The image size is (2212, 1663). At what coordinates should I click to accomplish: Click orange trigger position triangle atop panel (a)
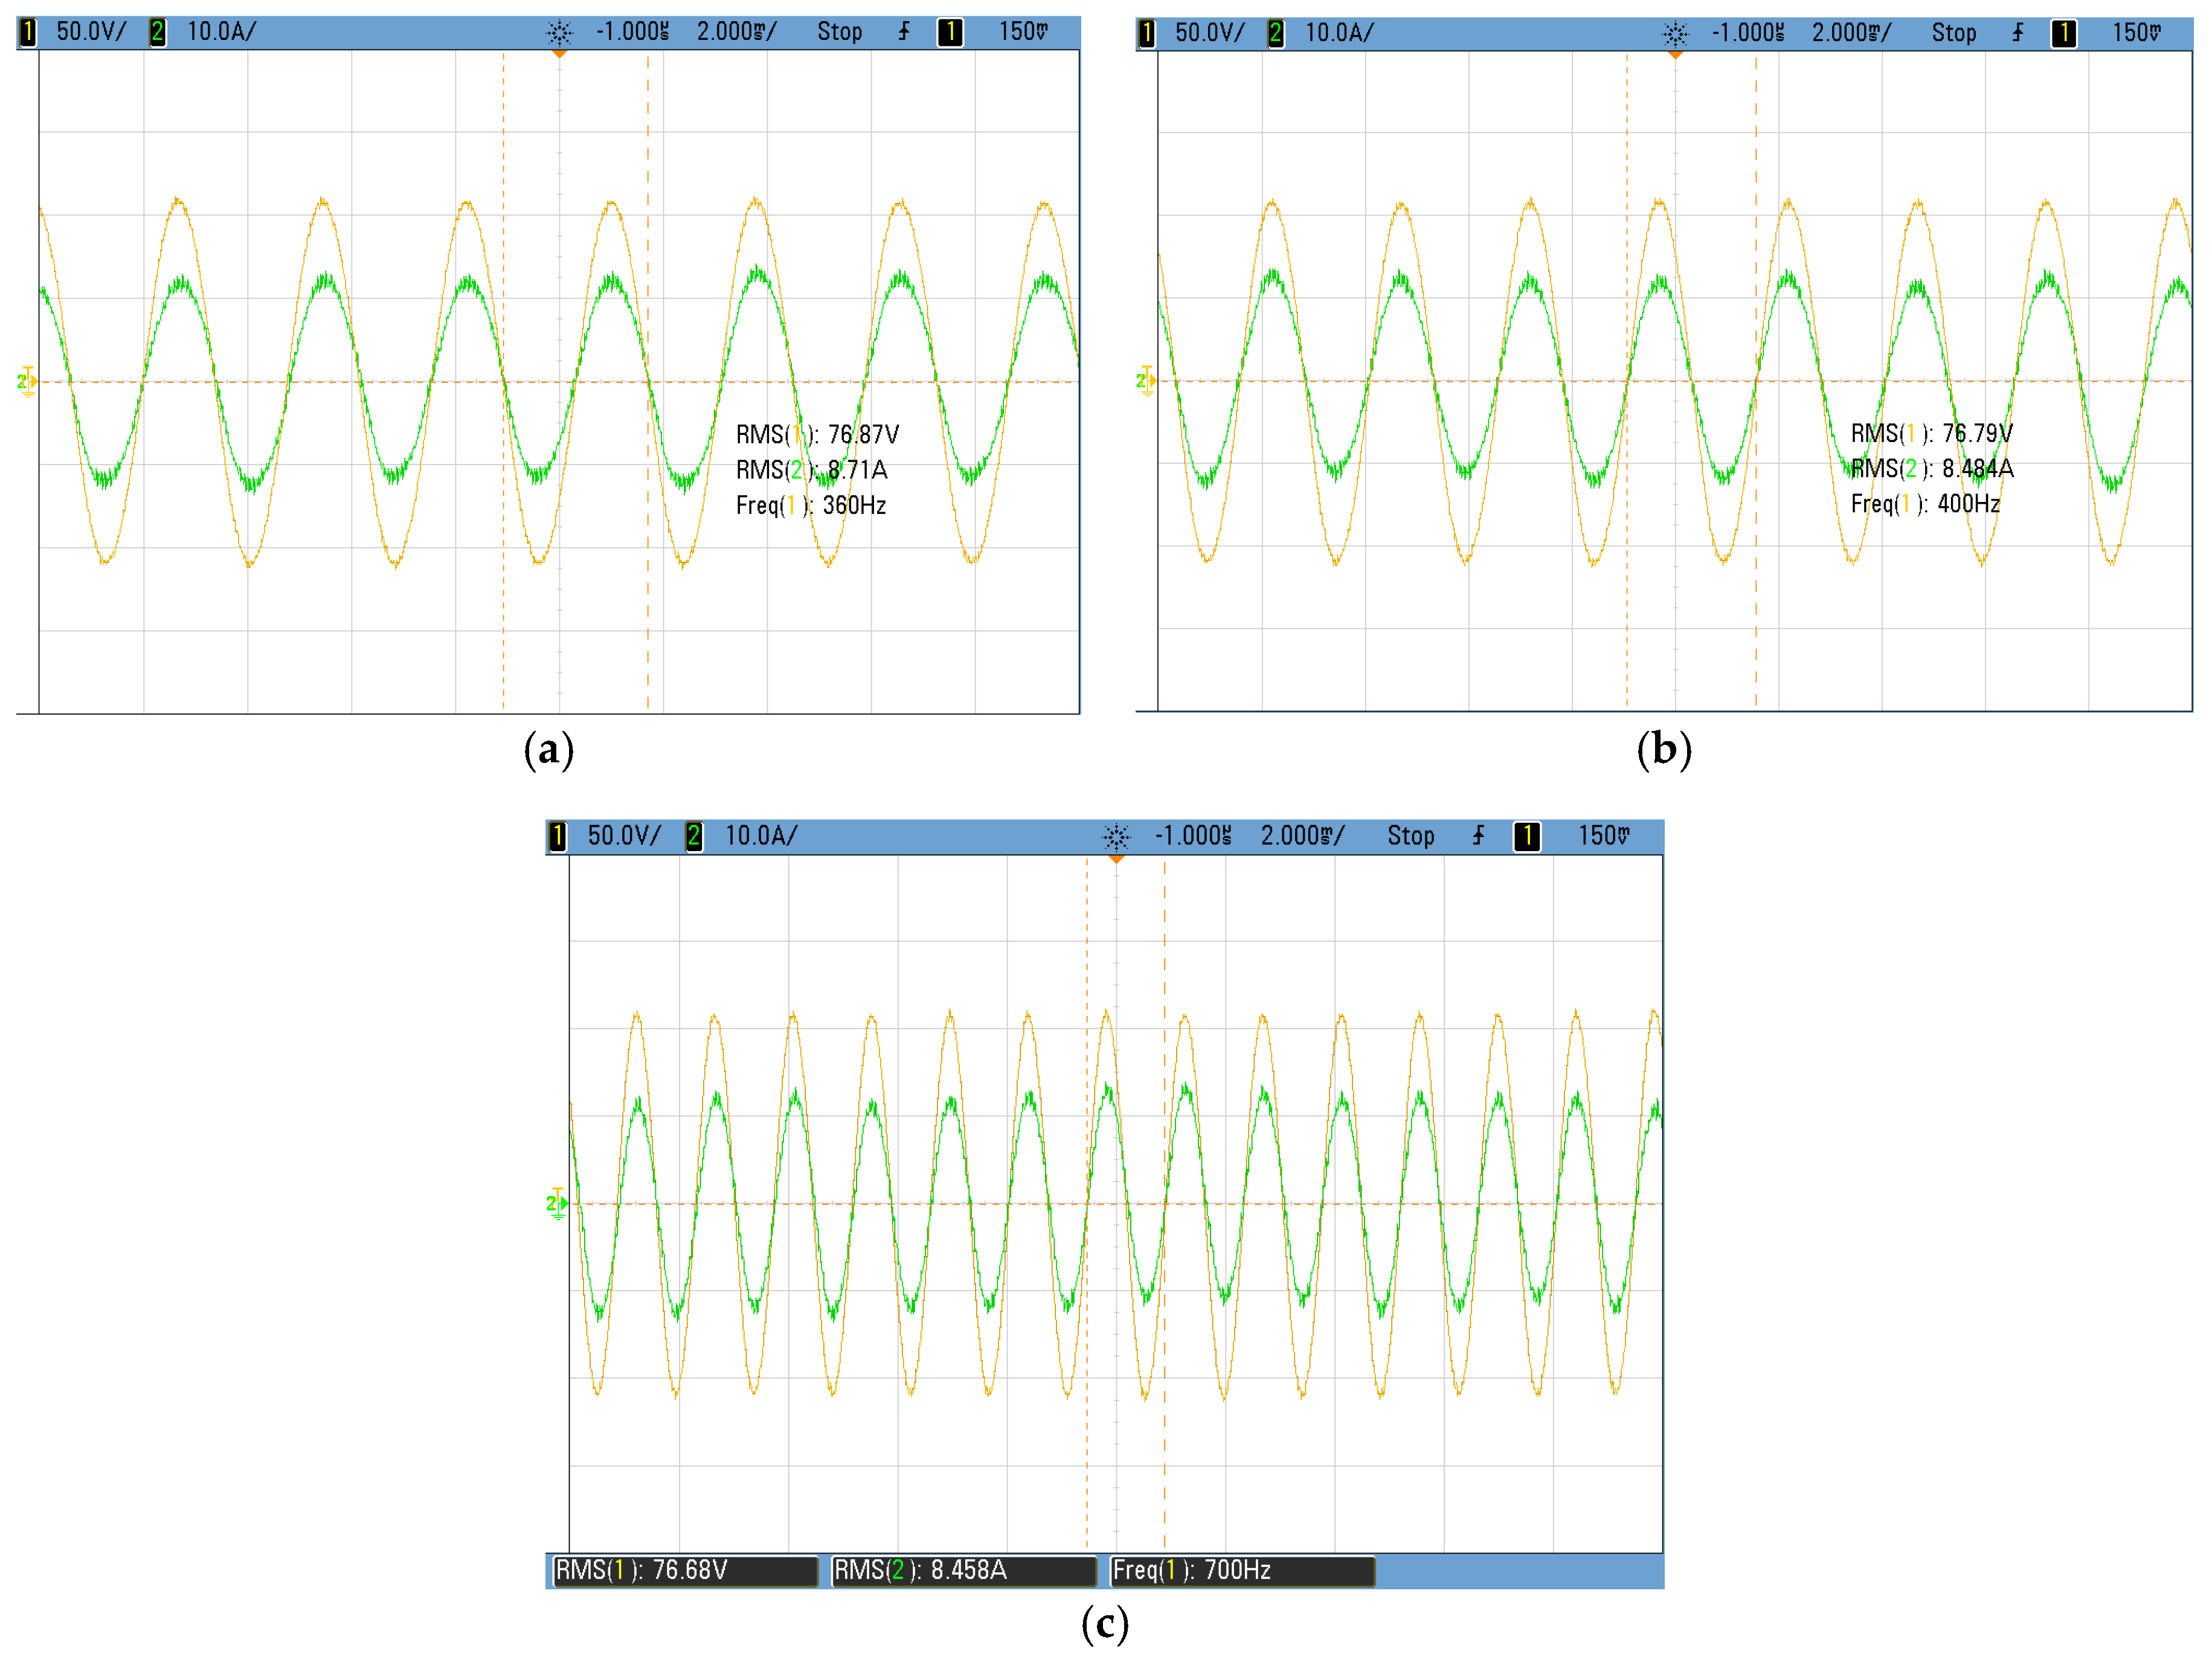coord(559,53)
